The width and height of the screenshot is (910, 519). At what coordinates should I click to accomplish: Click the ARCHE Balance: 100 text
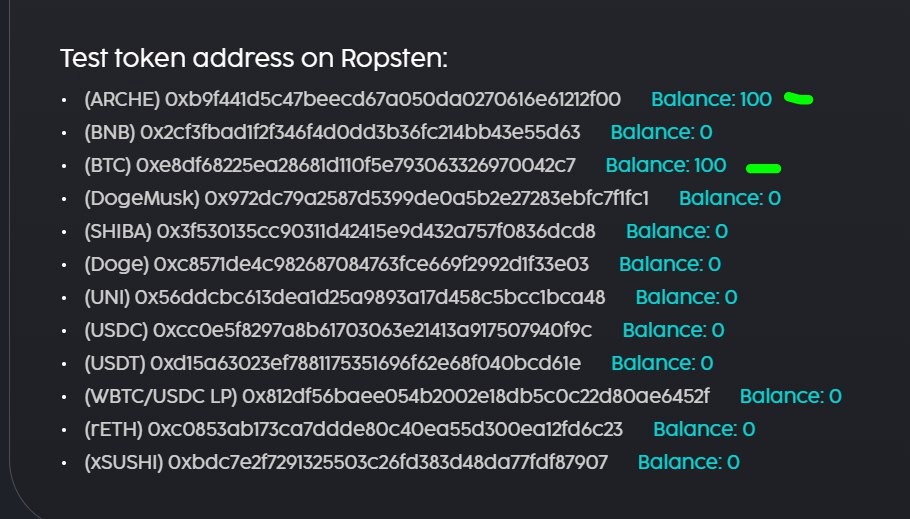pos(711,99)
